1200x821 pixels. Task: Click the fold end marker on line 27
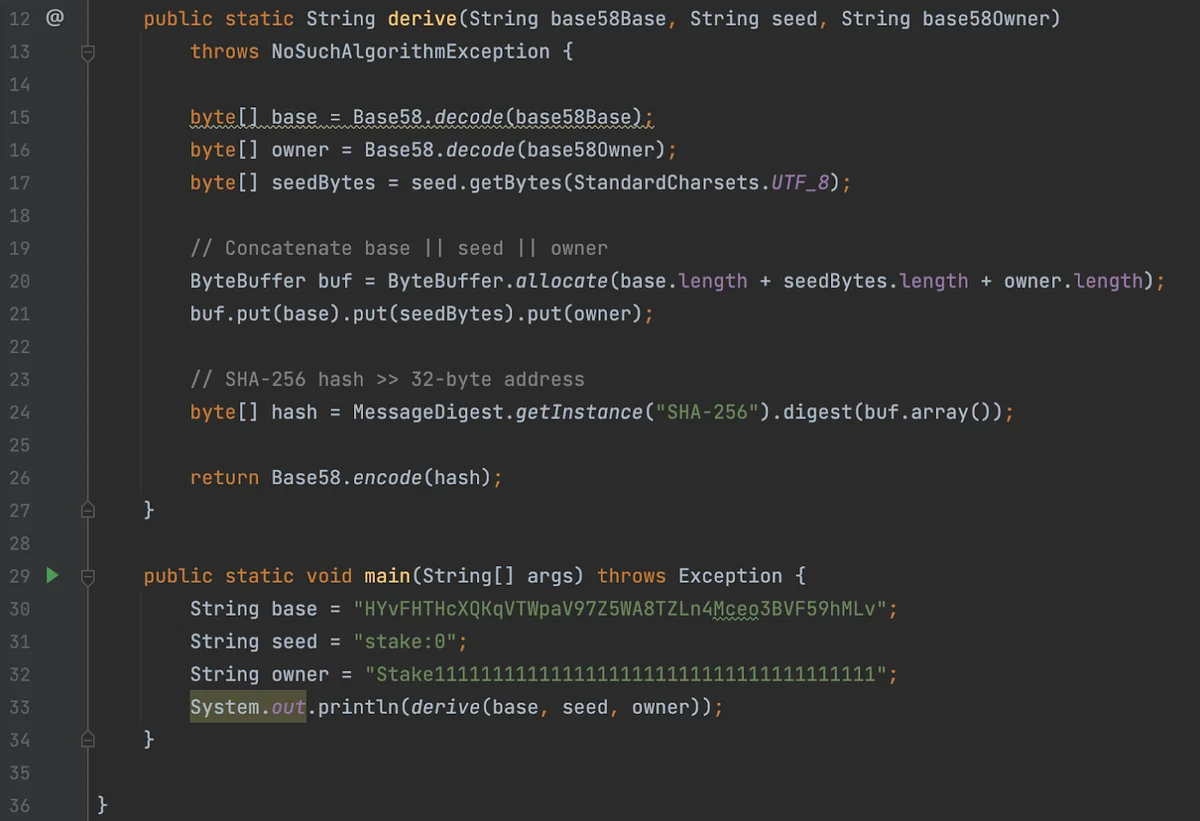tap(88, 510)
